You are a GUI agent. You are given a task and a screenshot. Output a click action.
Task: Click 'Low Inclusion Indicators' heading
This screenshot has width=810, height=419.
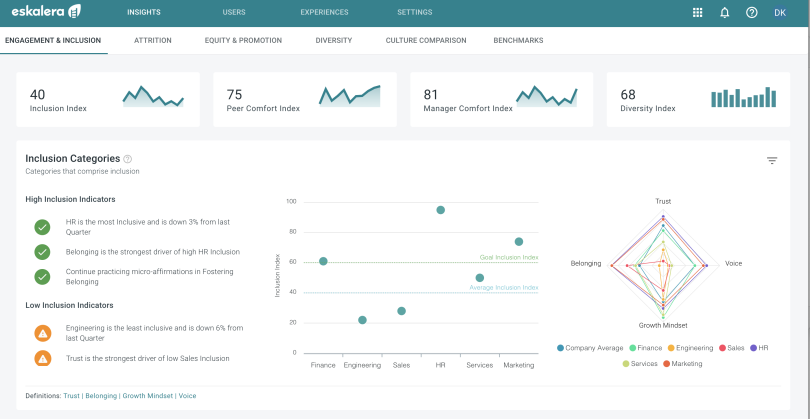[69, 305]
